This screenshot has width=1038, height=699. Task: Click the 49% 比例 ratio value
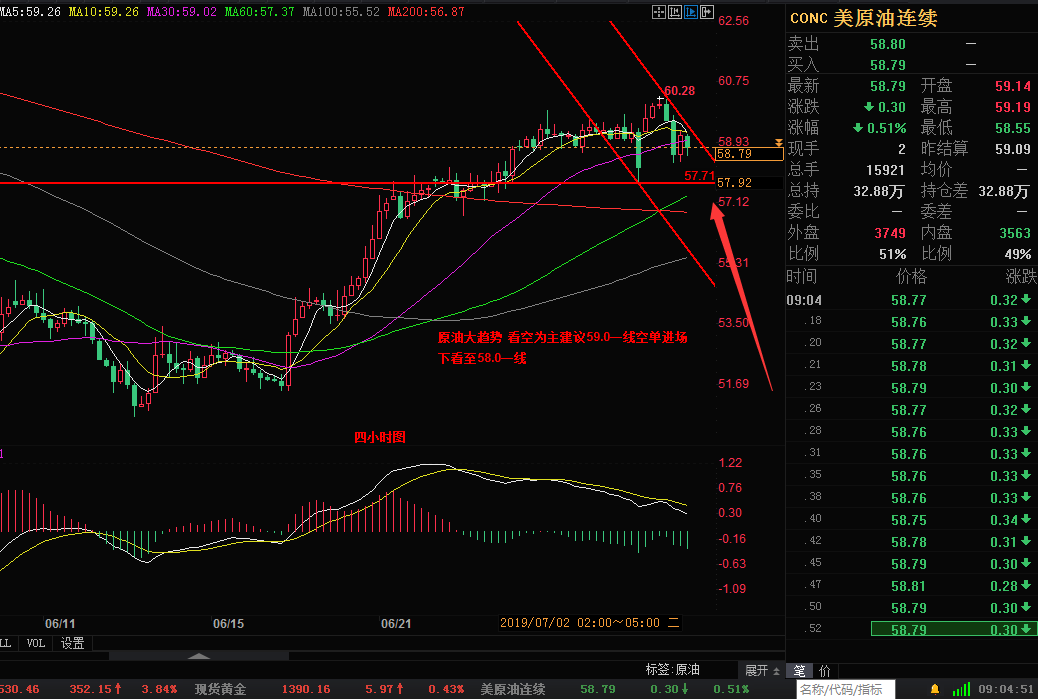click(x=1017, y=254)
